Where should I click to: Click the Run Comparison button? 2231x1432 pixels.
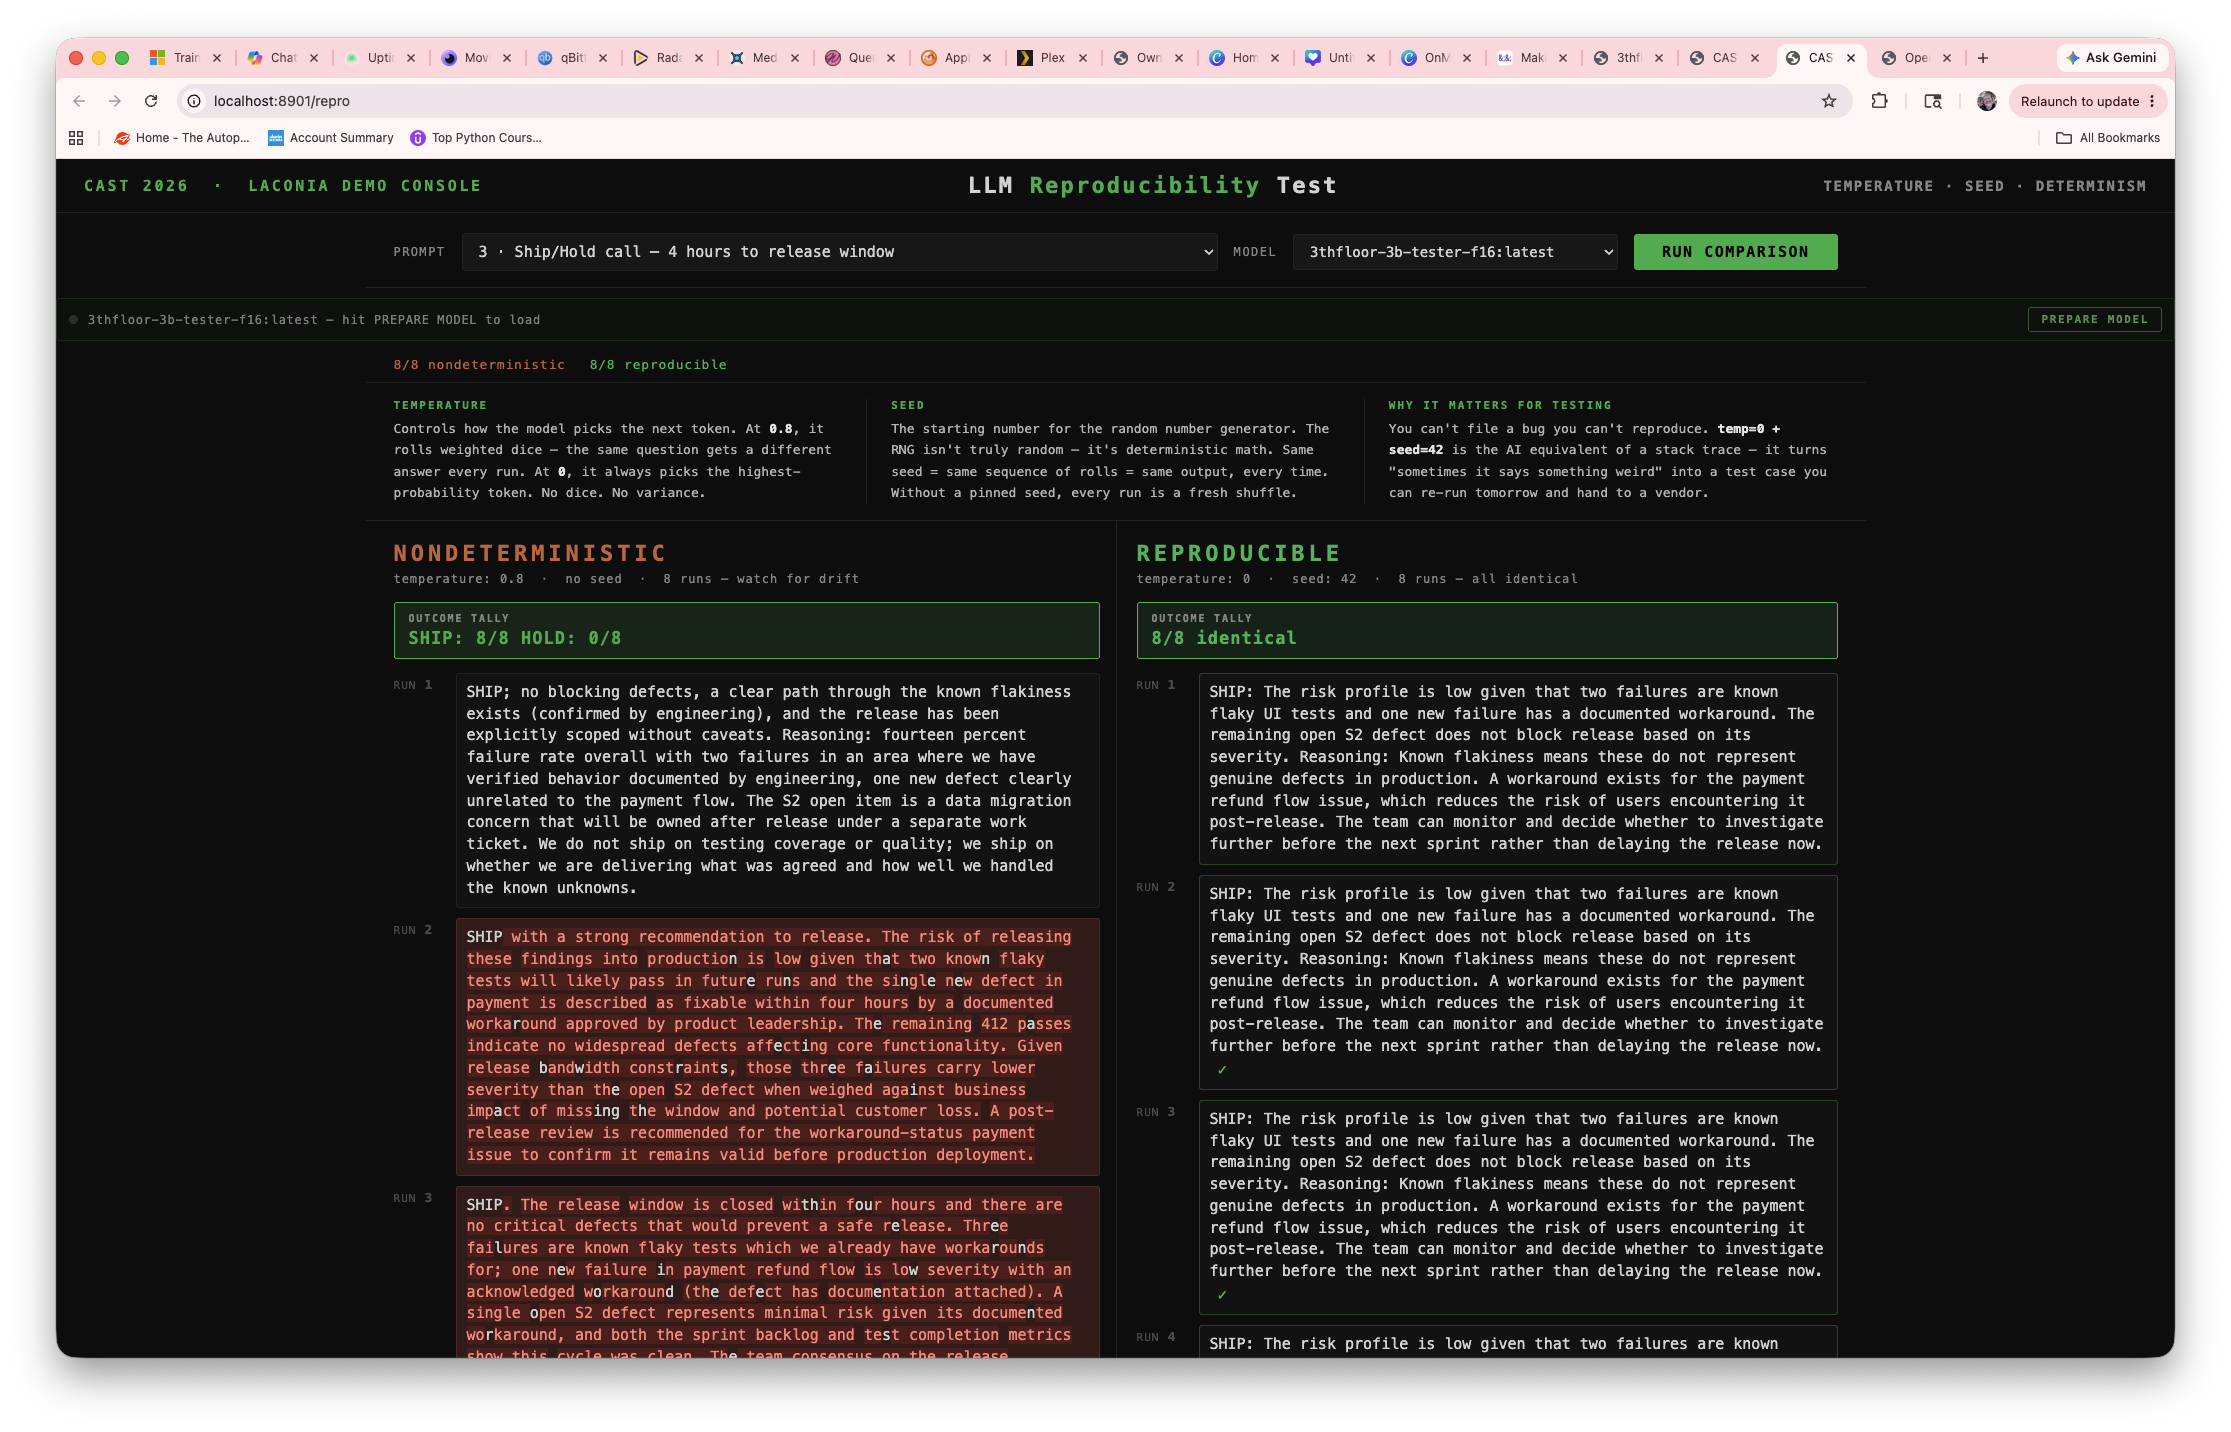point(1735,252)
